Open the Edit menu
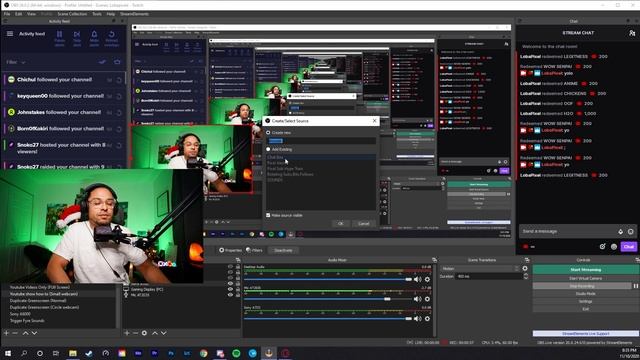 pos(19,14)
